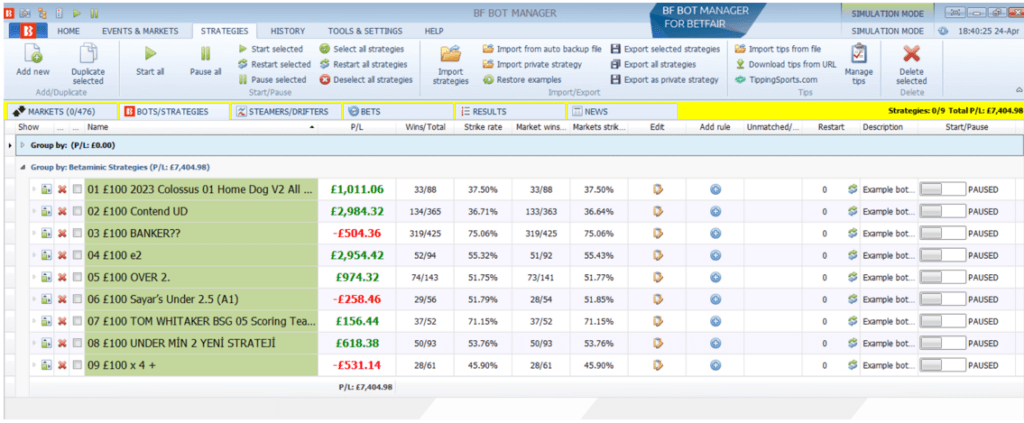Toggle start/pause switch for 06 Sayar's Under 2.5
Screen dimensions: 1024x423
tap(942, 299)
